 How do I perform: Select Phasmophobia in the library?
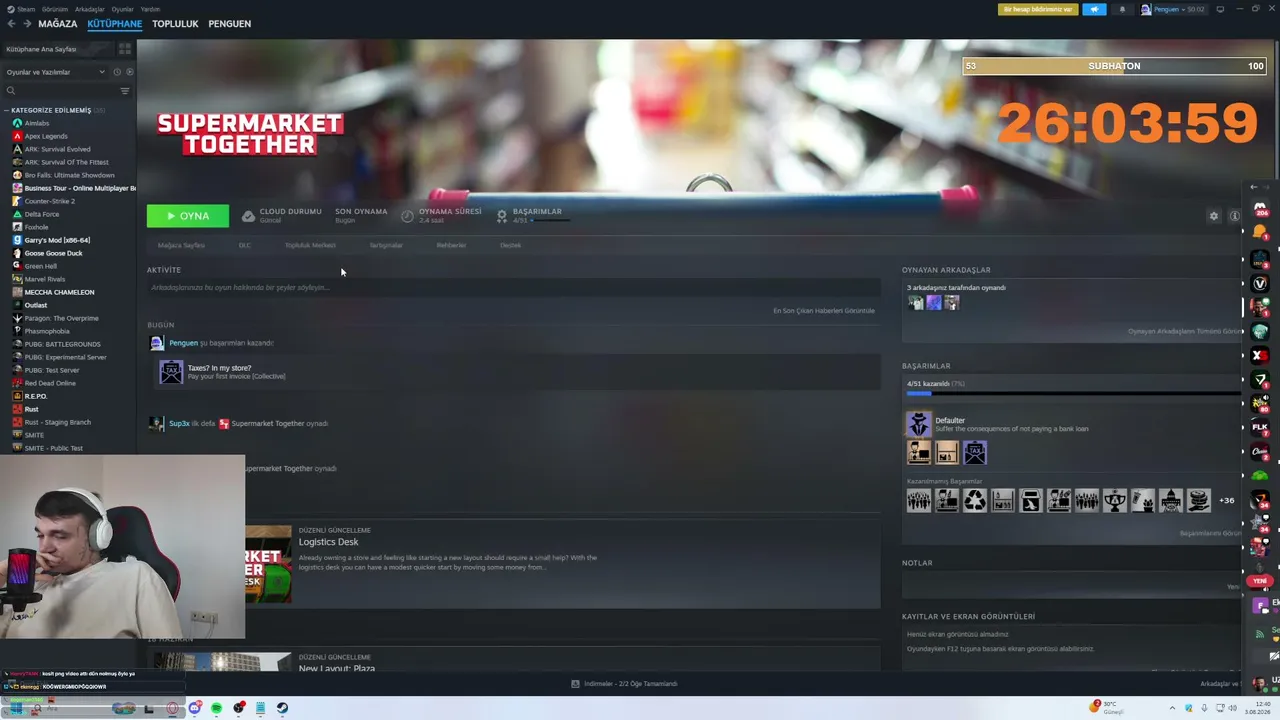tap(47, 331)
